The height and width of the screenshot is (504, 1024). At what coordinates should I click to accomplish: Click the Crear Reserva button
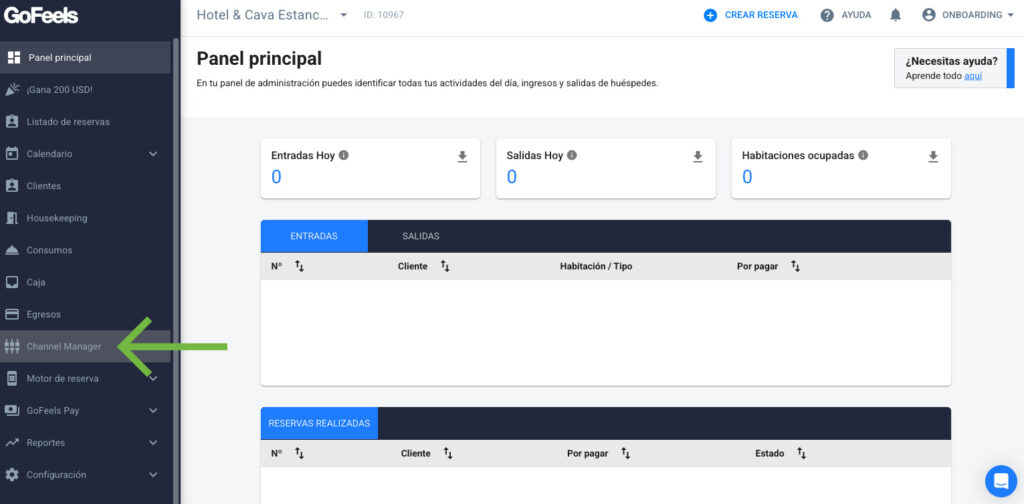pos(751,15)
